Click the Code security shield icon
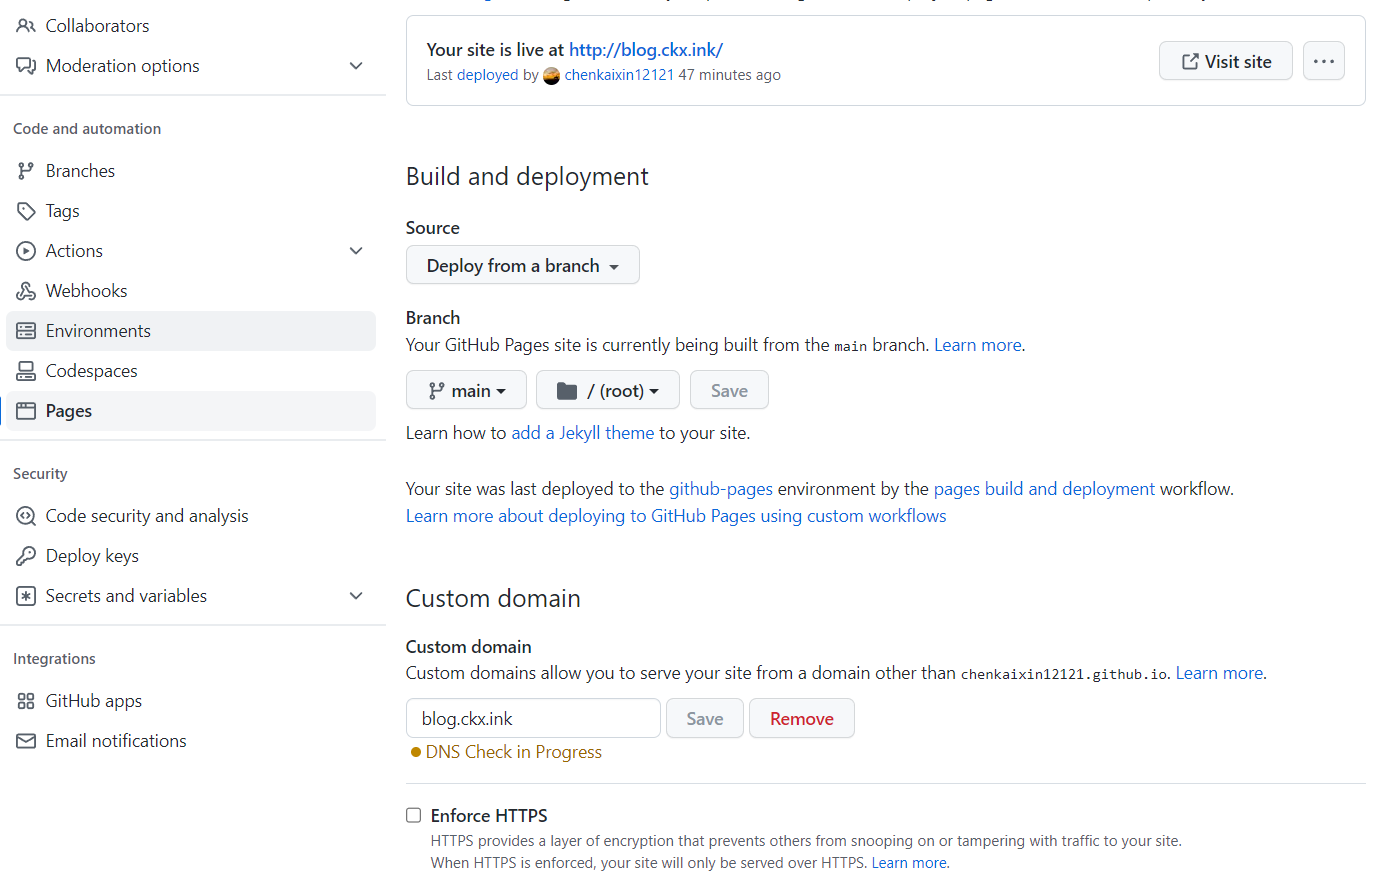Image resolution: width=1377 pixels, height=879 pixels. tap(26, 516)
